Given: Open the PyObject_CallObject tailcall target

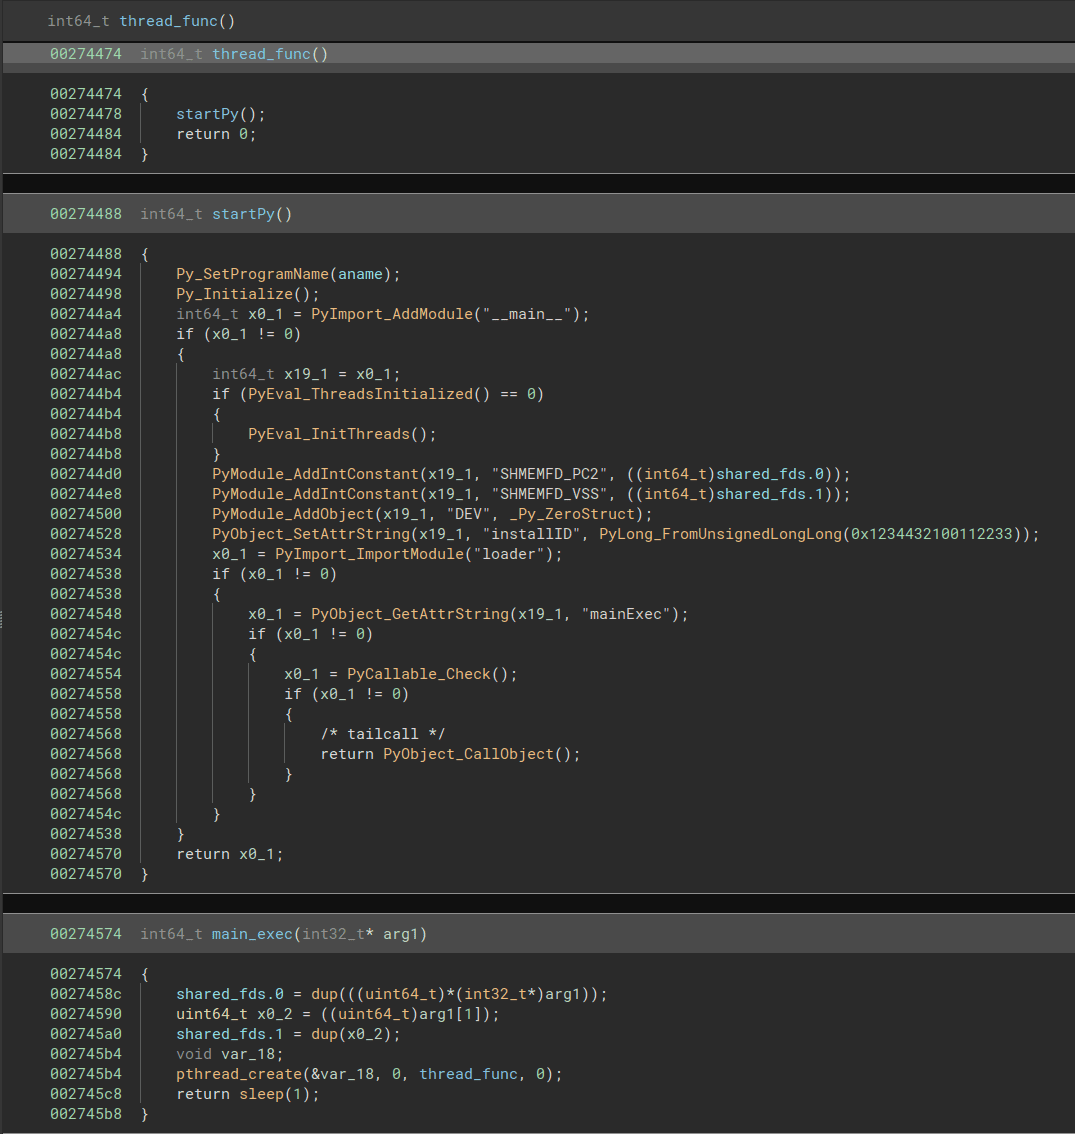Looking at the screenshot, I should click(x=471, y=754).
